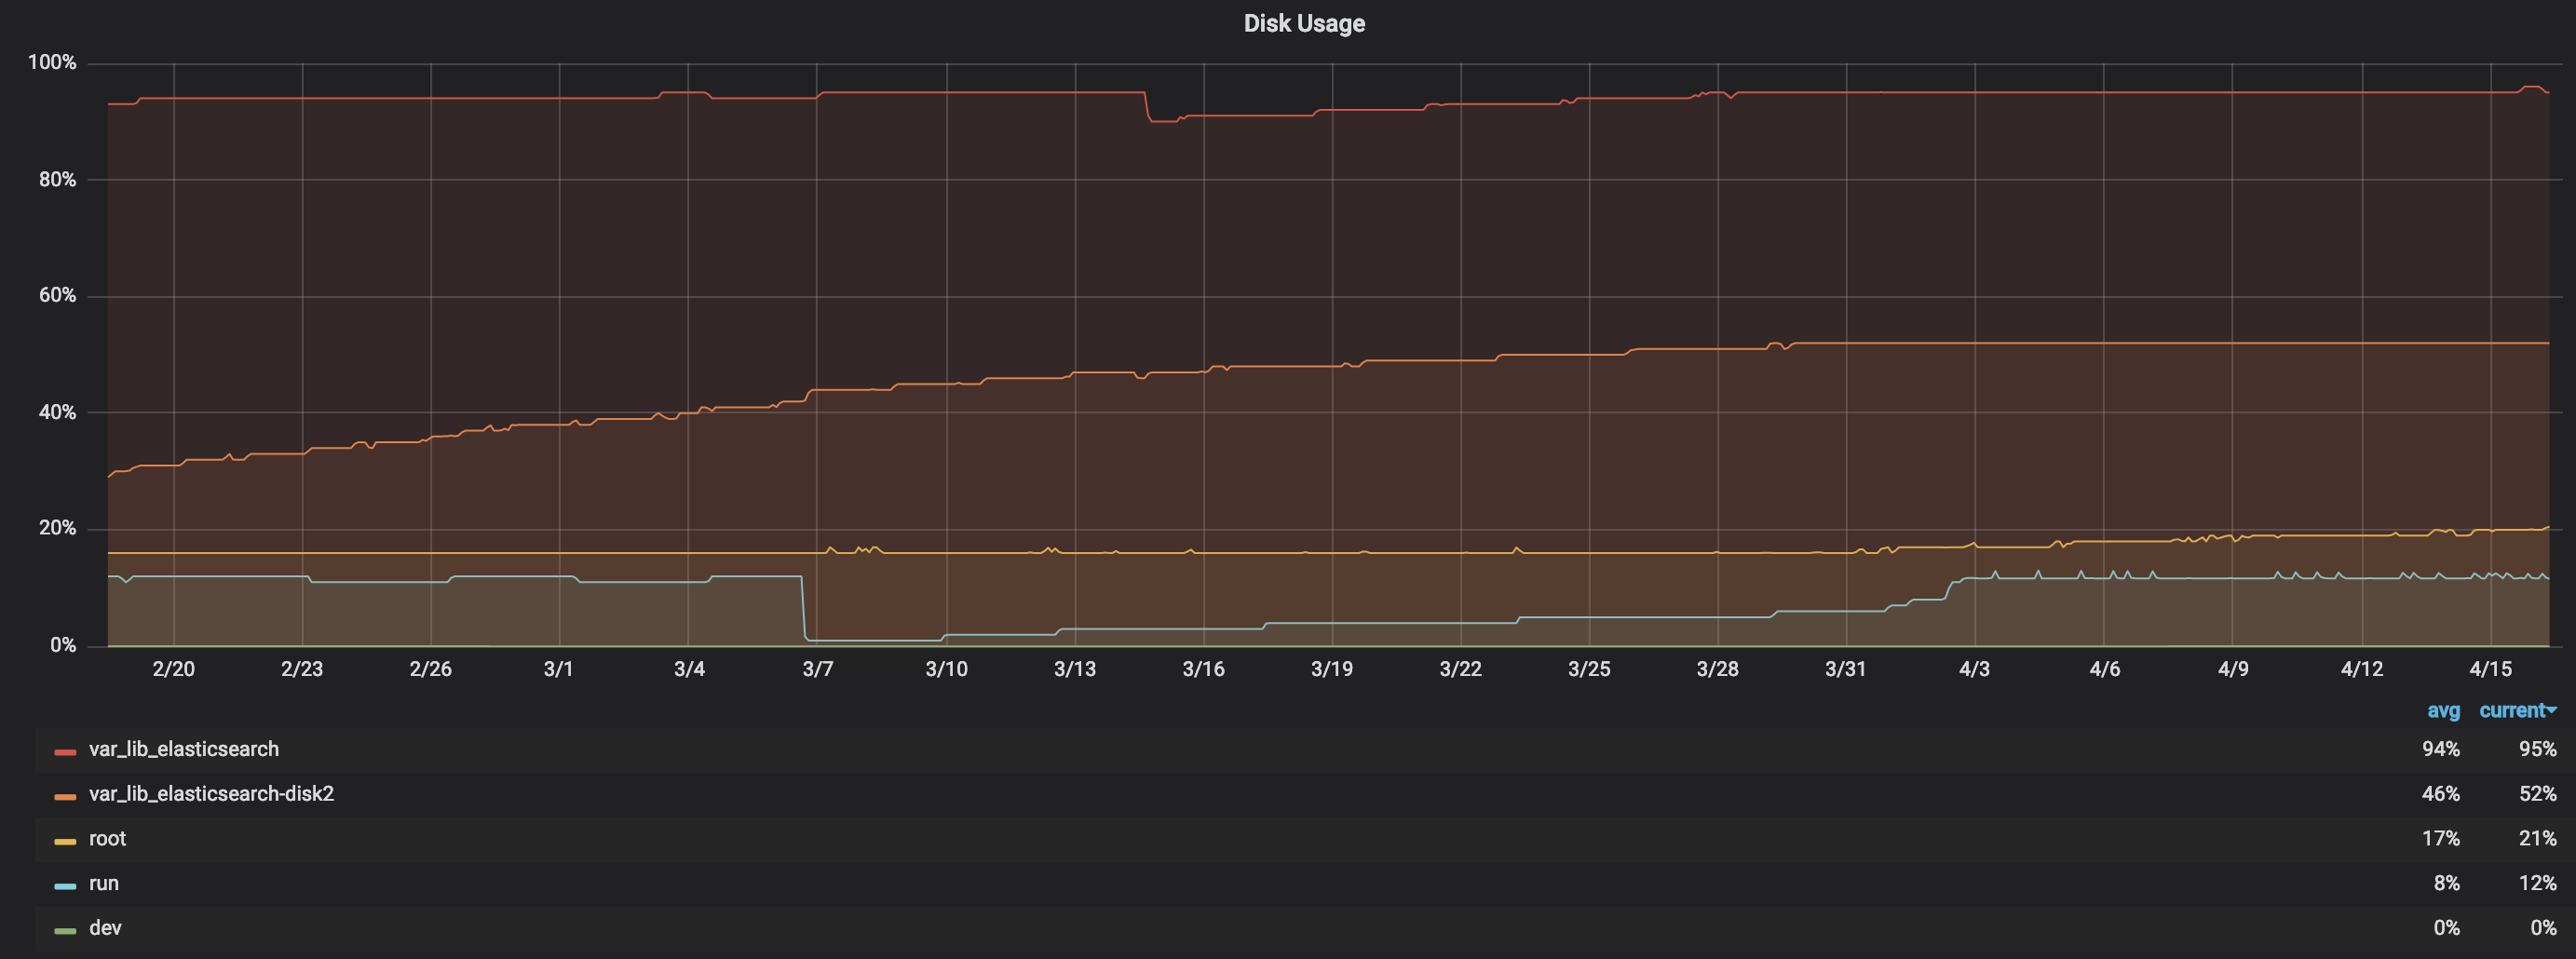
Task: Open color picker for root yellow swatch
Action: click(x=65, y=842)
